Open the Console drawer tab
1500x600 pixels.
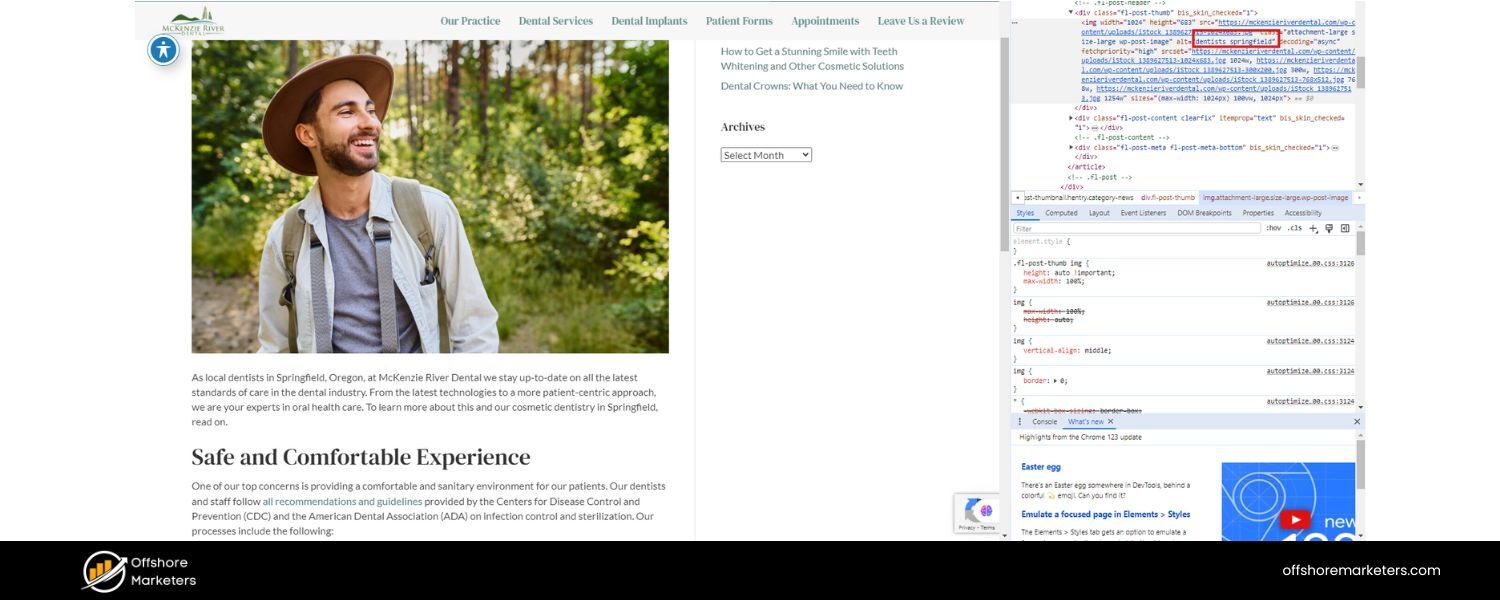[1044, 421]
